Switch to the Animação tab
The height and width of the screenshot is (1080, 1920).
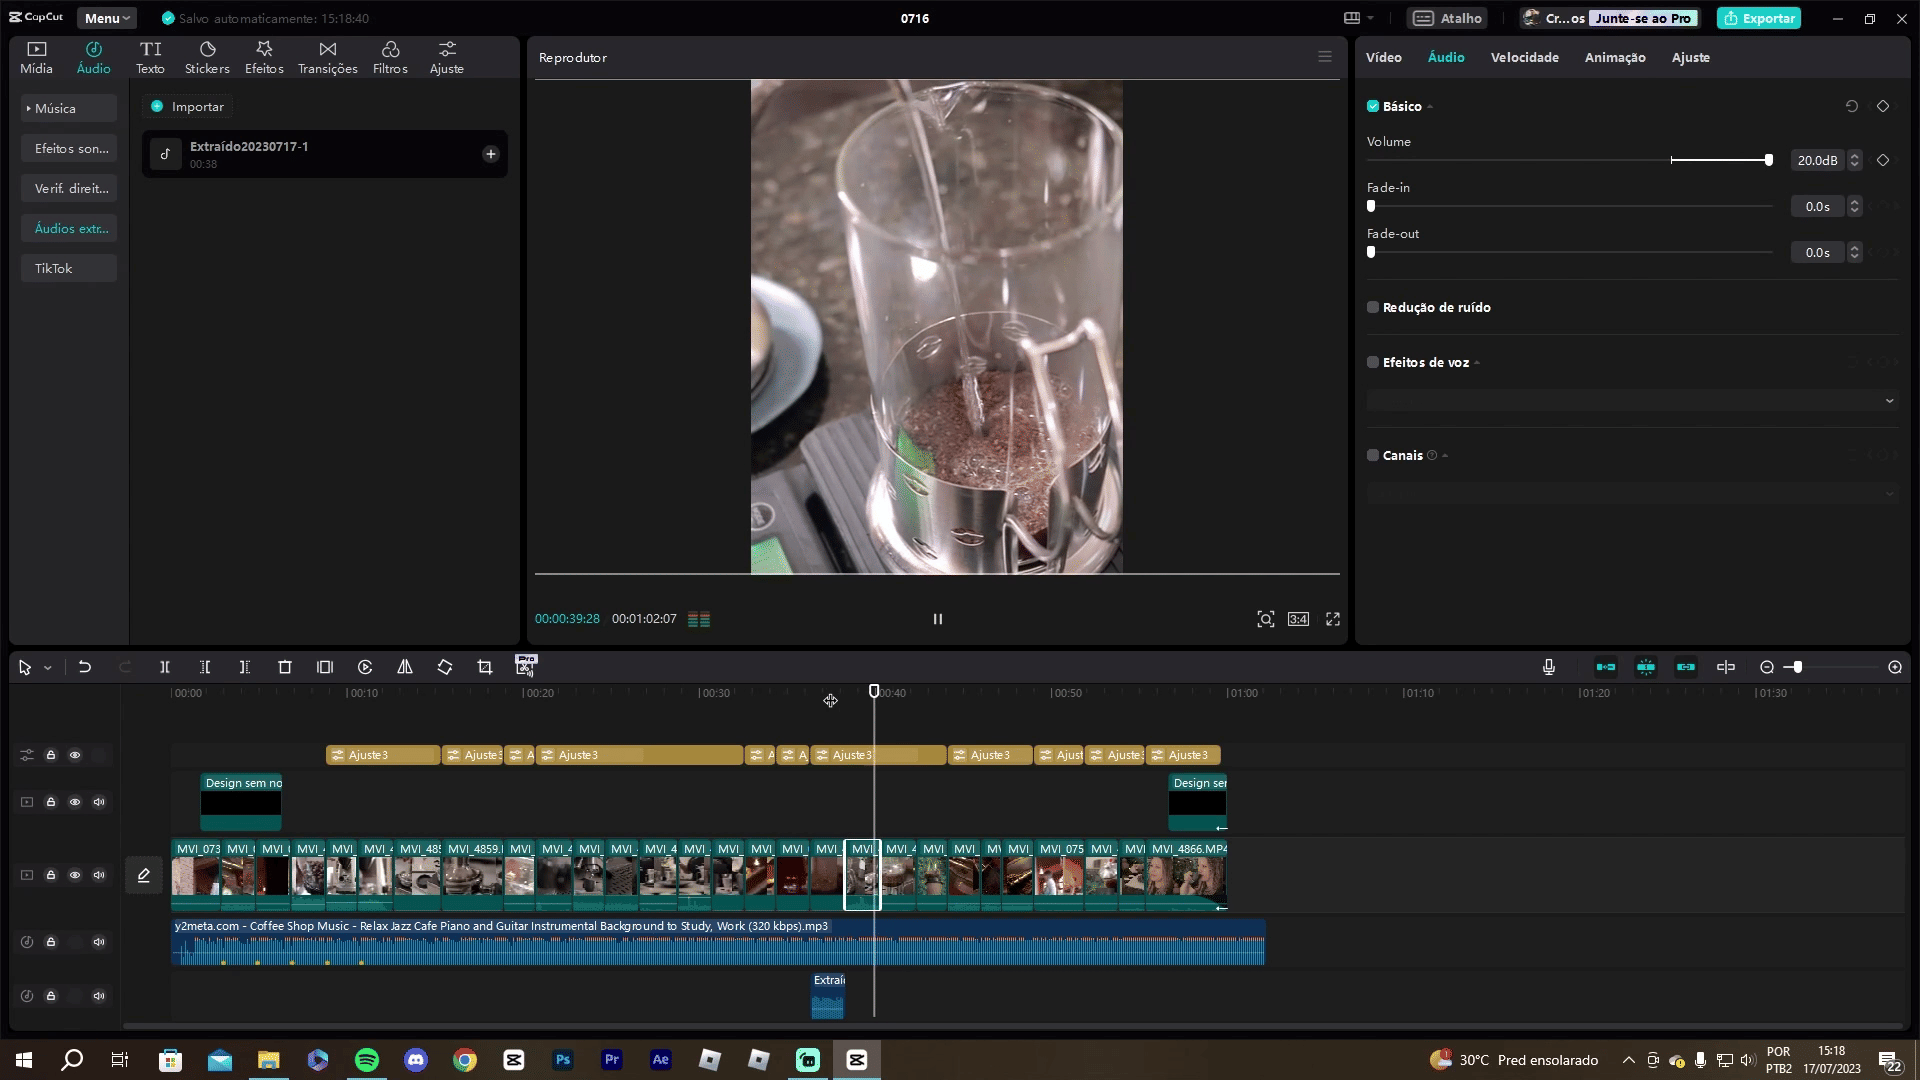click(x=1614, y=57)
